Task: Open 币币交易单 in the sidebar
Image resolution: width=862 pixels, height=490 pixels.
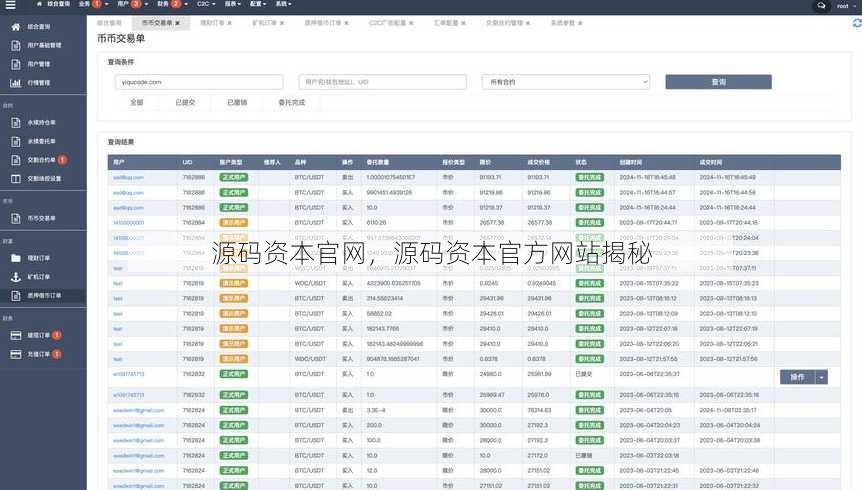Action: (41, 218)
